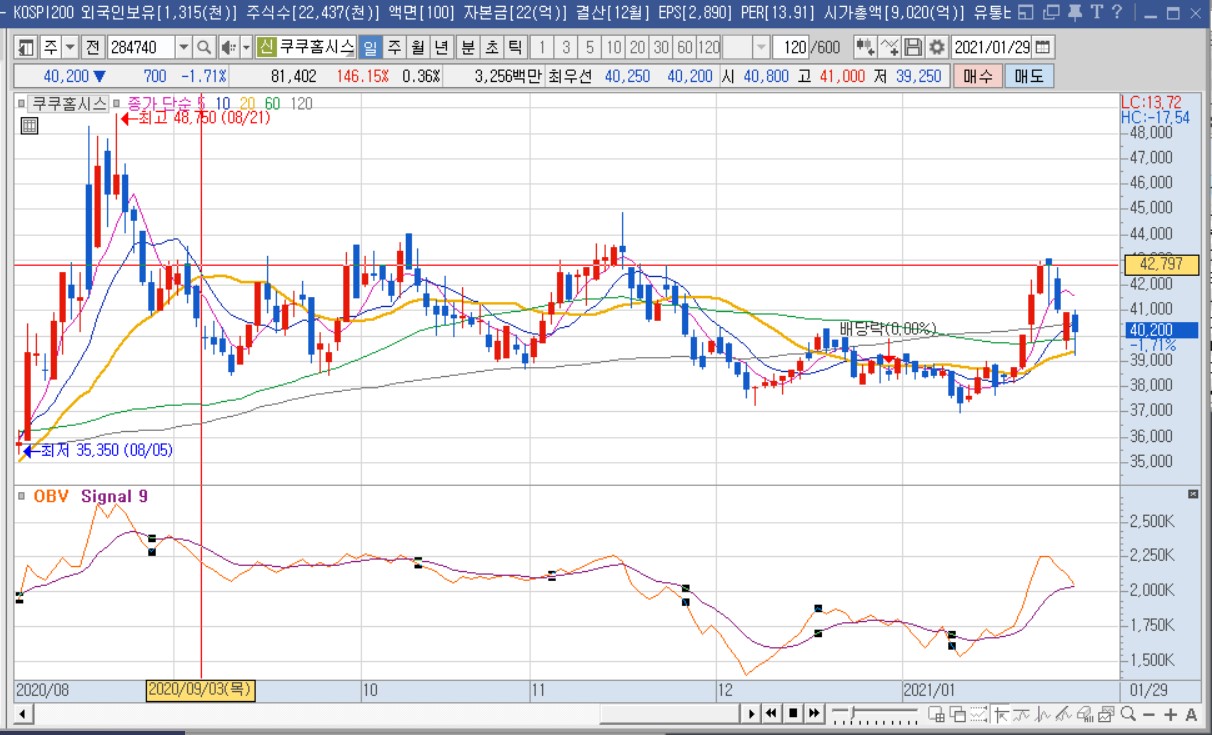
Task: Select the 틱 tick period button
Action: tap(514, 48)
